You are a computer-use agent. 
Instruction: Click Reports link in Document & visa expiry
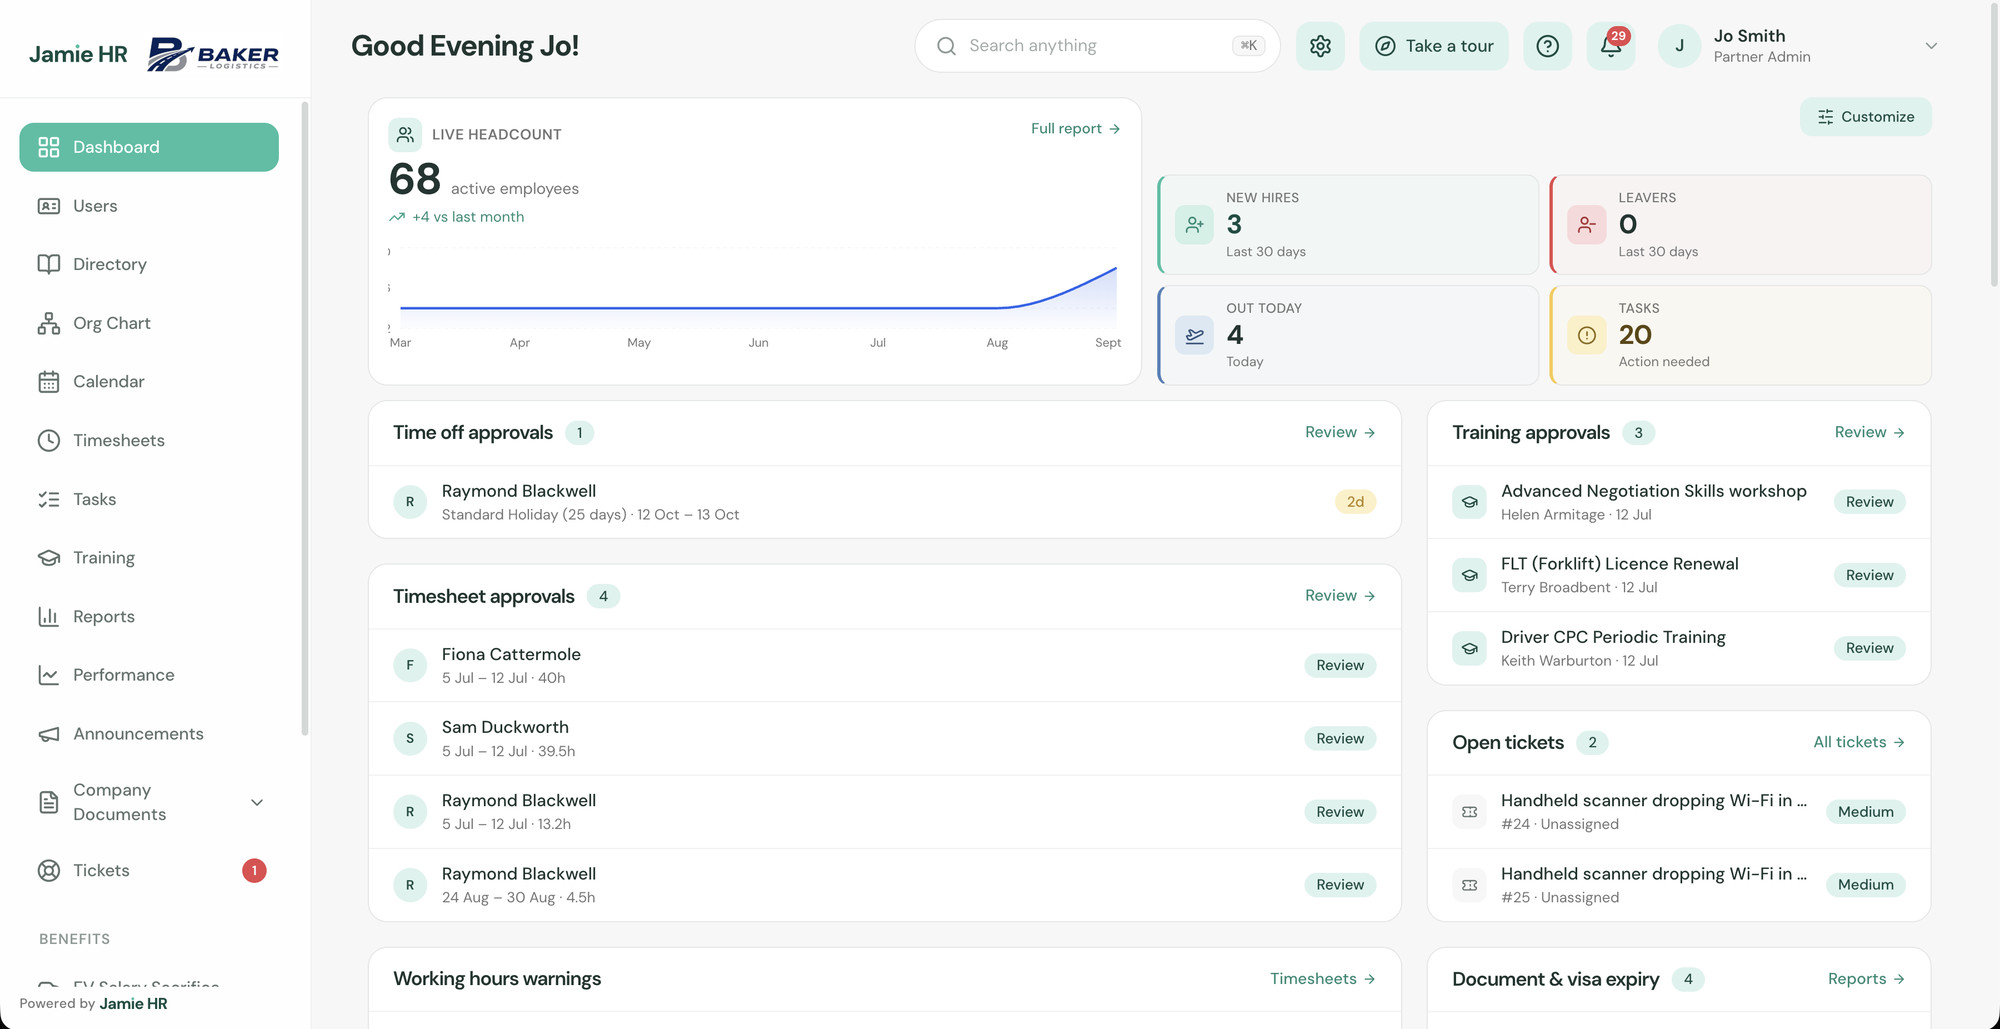pyautogui.click(x=1866, y=979)
